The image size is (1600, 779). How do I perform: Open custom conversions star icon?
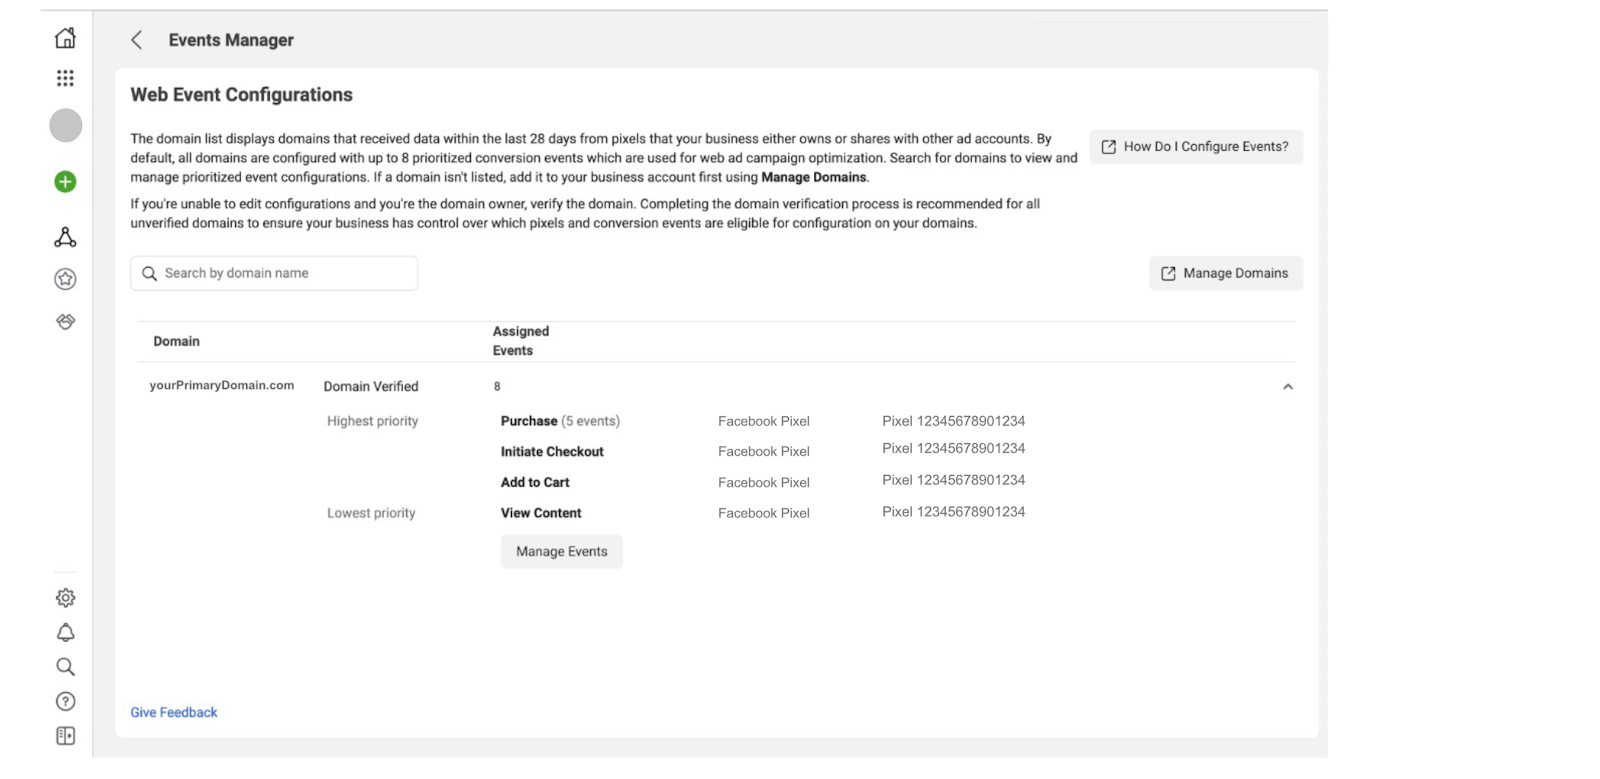point(65,279)
